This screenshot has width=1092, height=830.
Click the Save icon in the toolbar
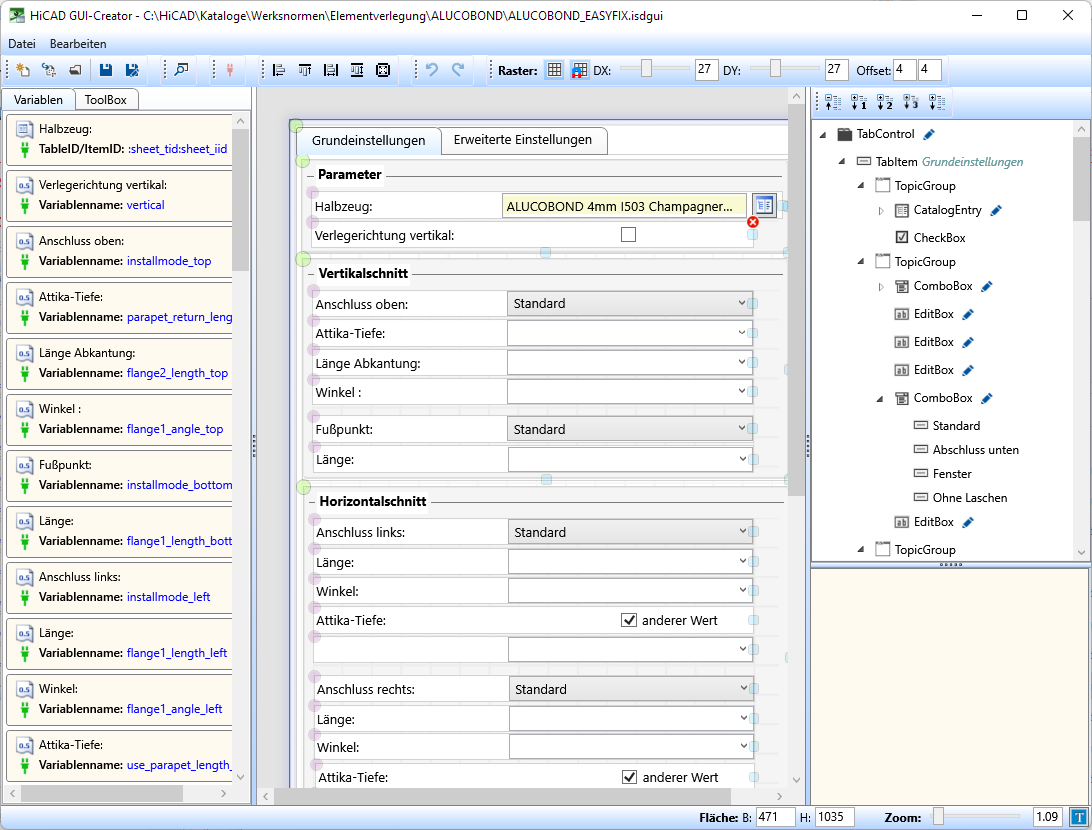(105, 70)
